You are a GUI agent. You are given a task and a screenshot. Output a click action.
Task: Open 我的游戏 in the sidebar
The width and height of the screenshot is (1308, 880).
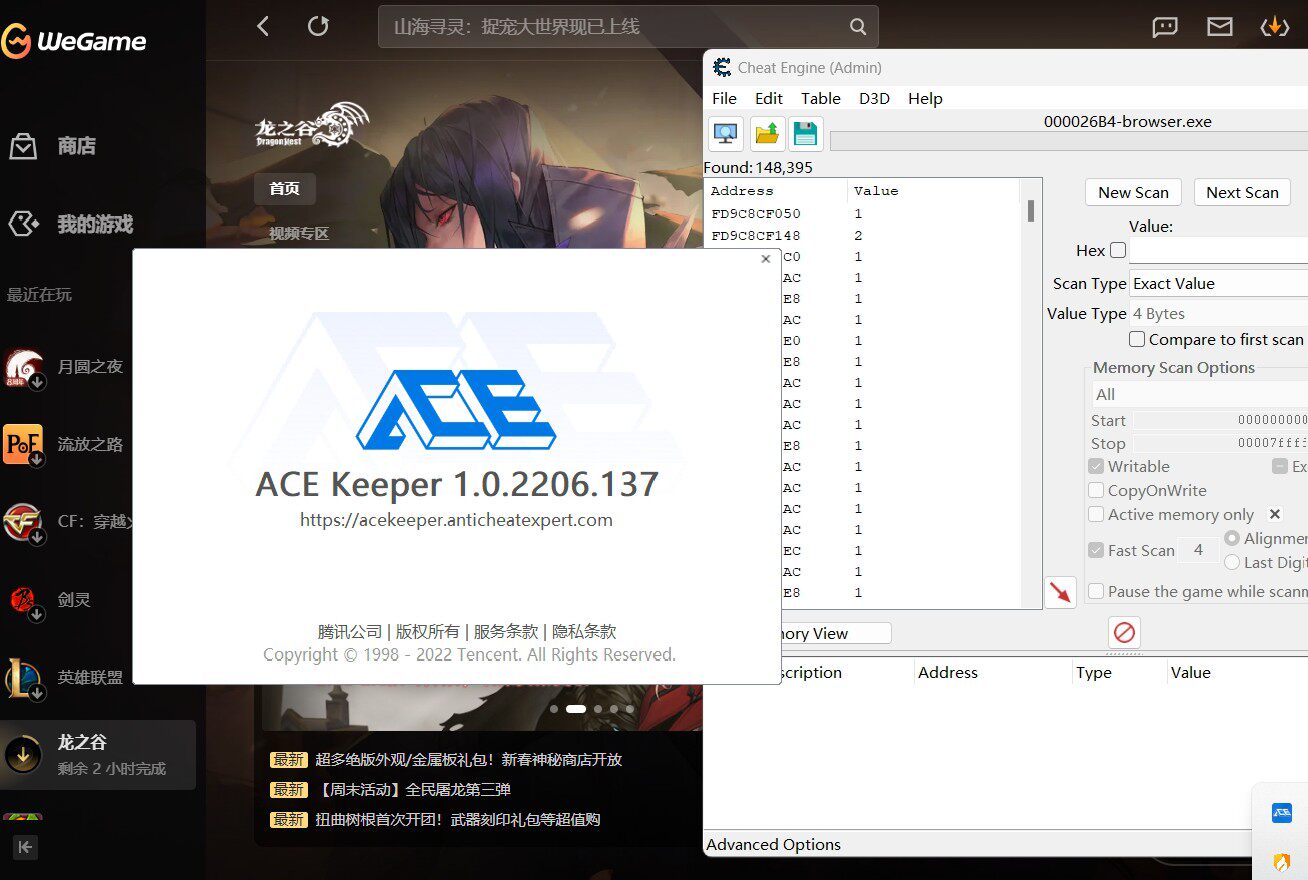coord(70,224)
